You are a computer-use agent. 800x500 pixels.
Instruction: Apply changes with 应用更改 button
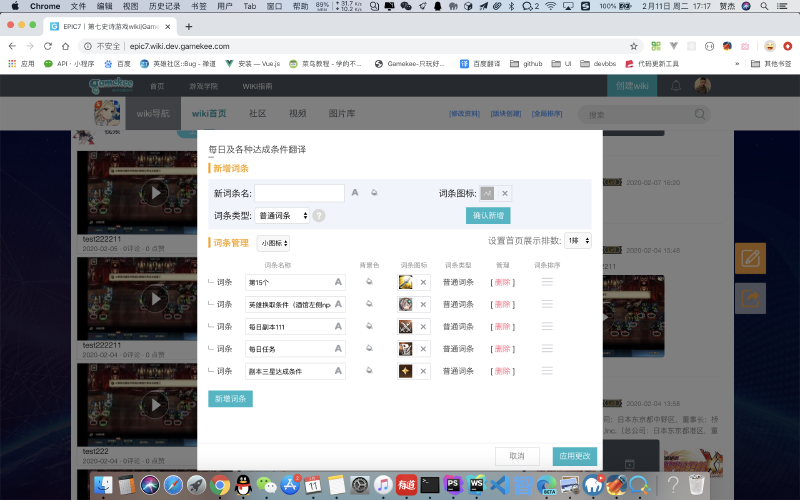(575, 456)
